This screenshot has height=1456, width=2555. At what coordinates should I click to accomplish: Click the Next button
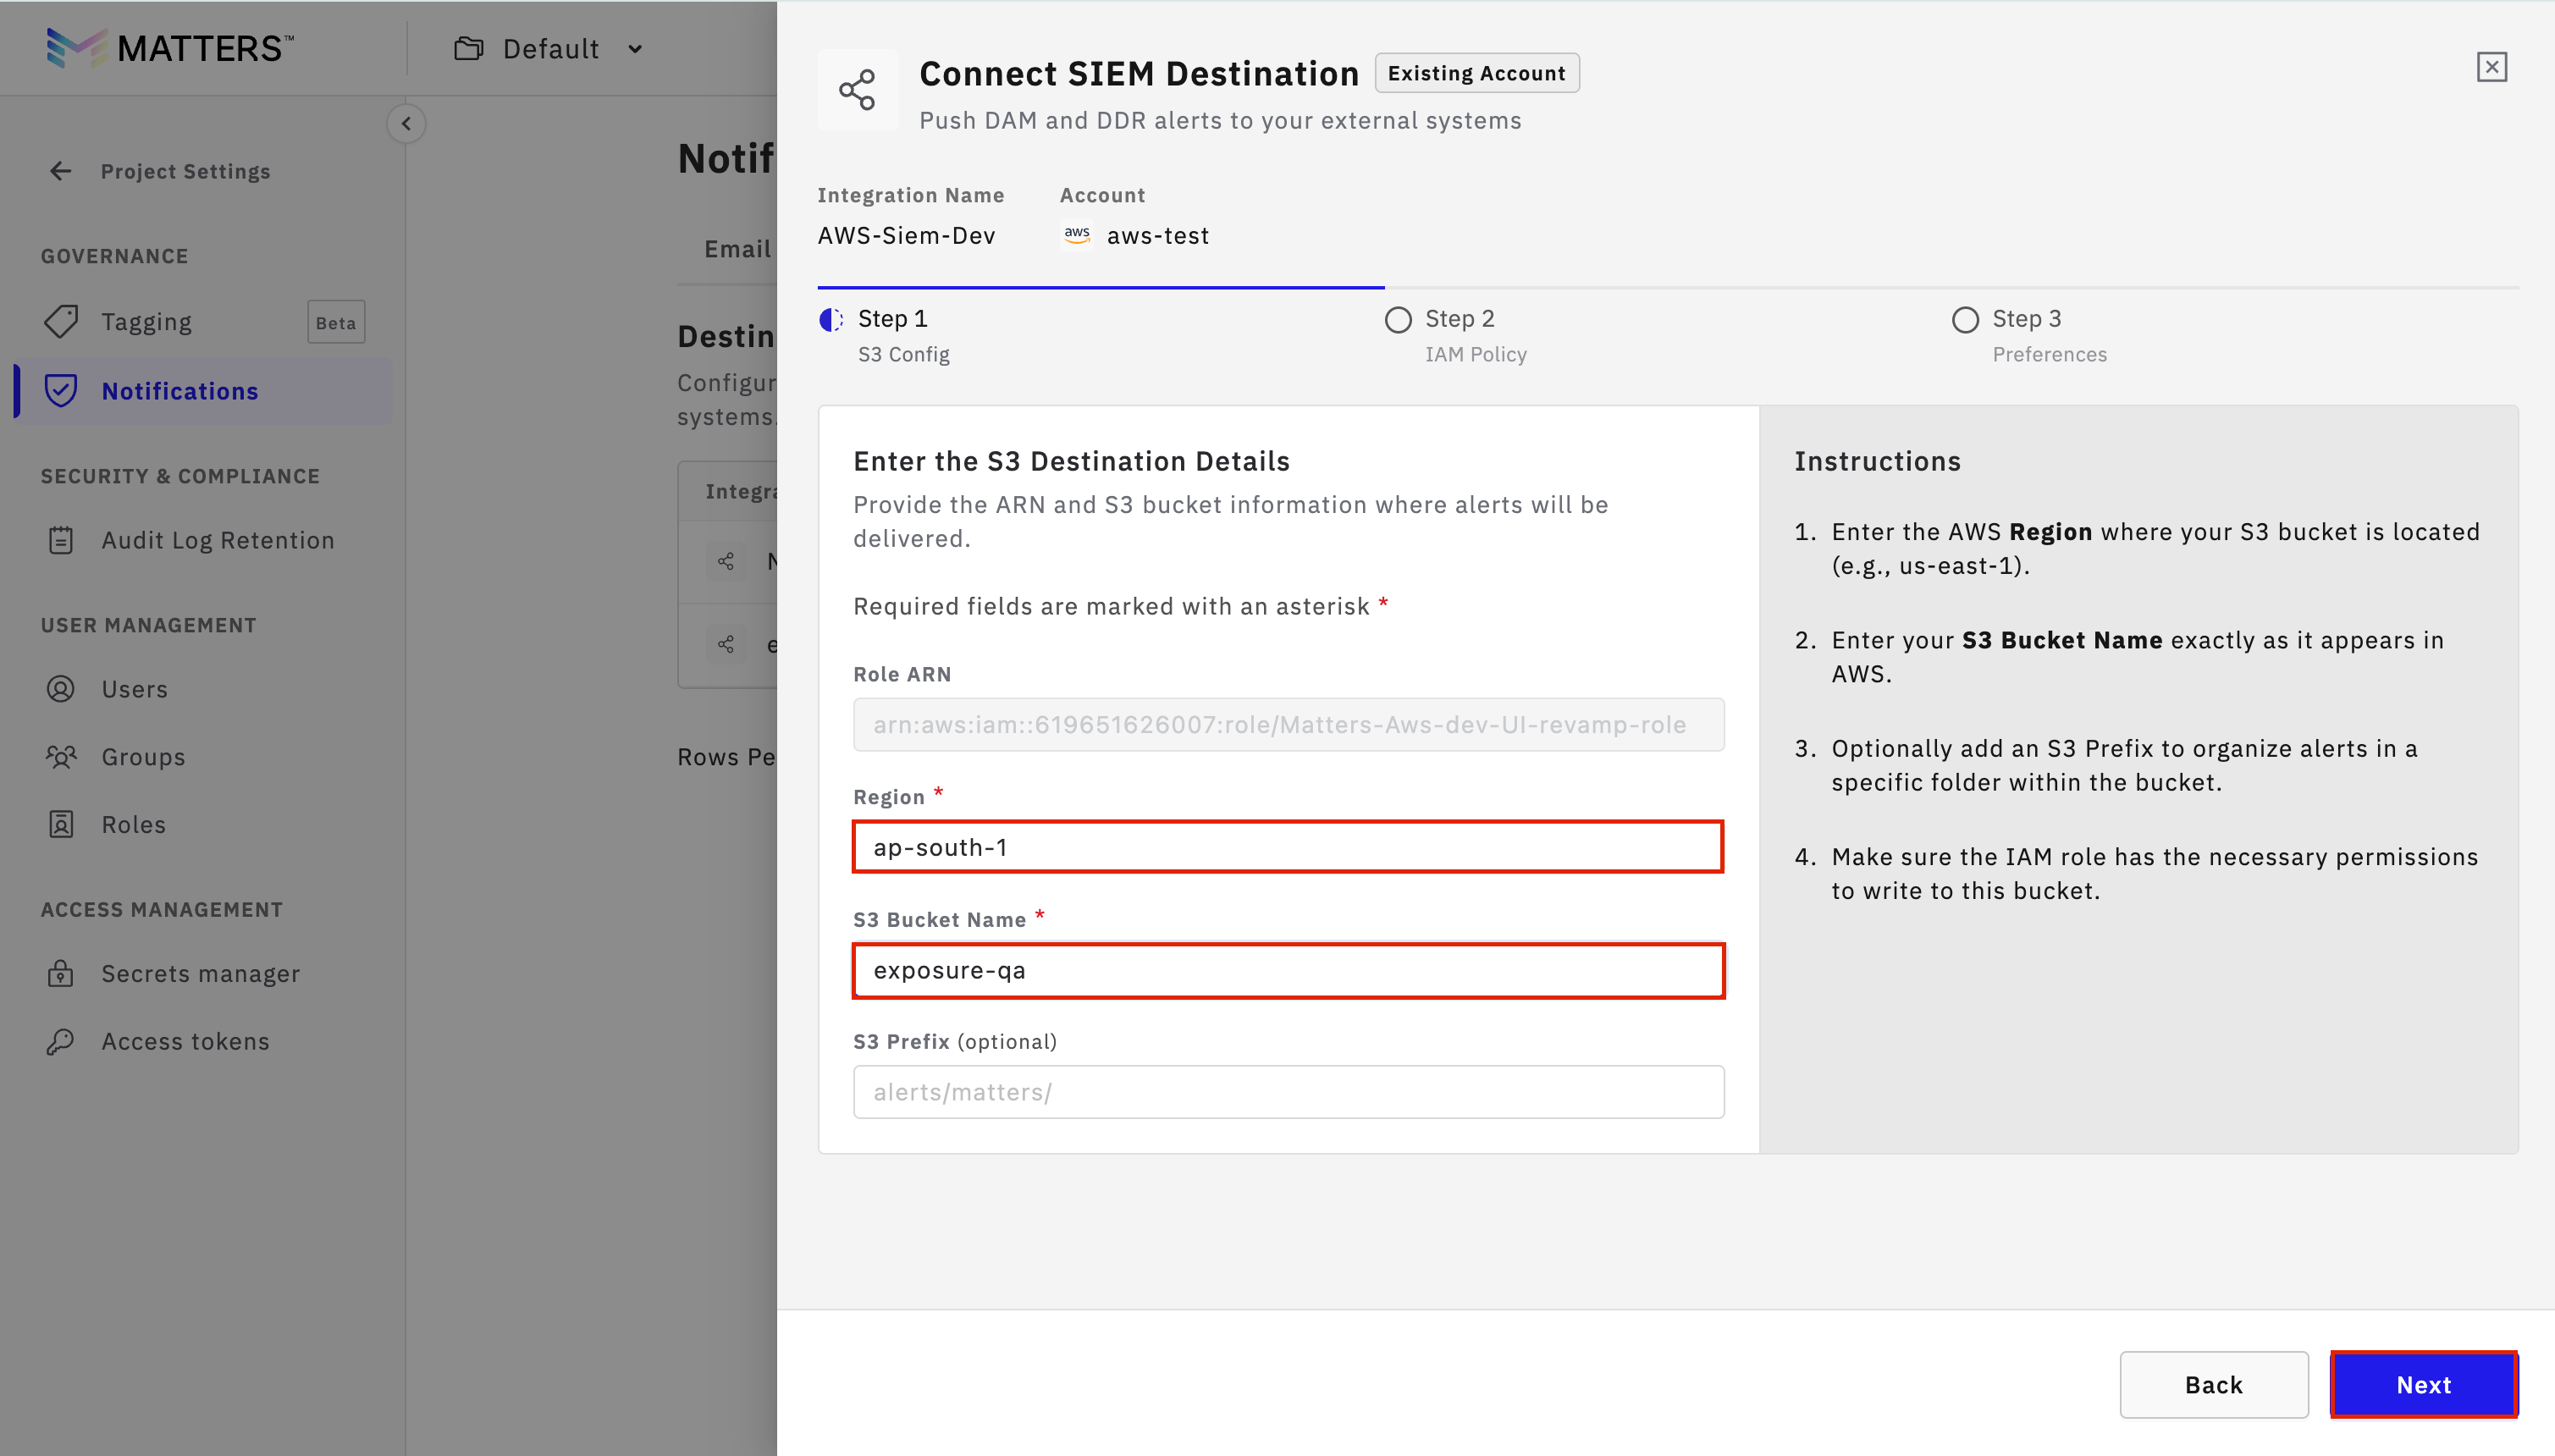(x=2422, y=1384)
